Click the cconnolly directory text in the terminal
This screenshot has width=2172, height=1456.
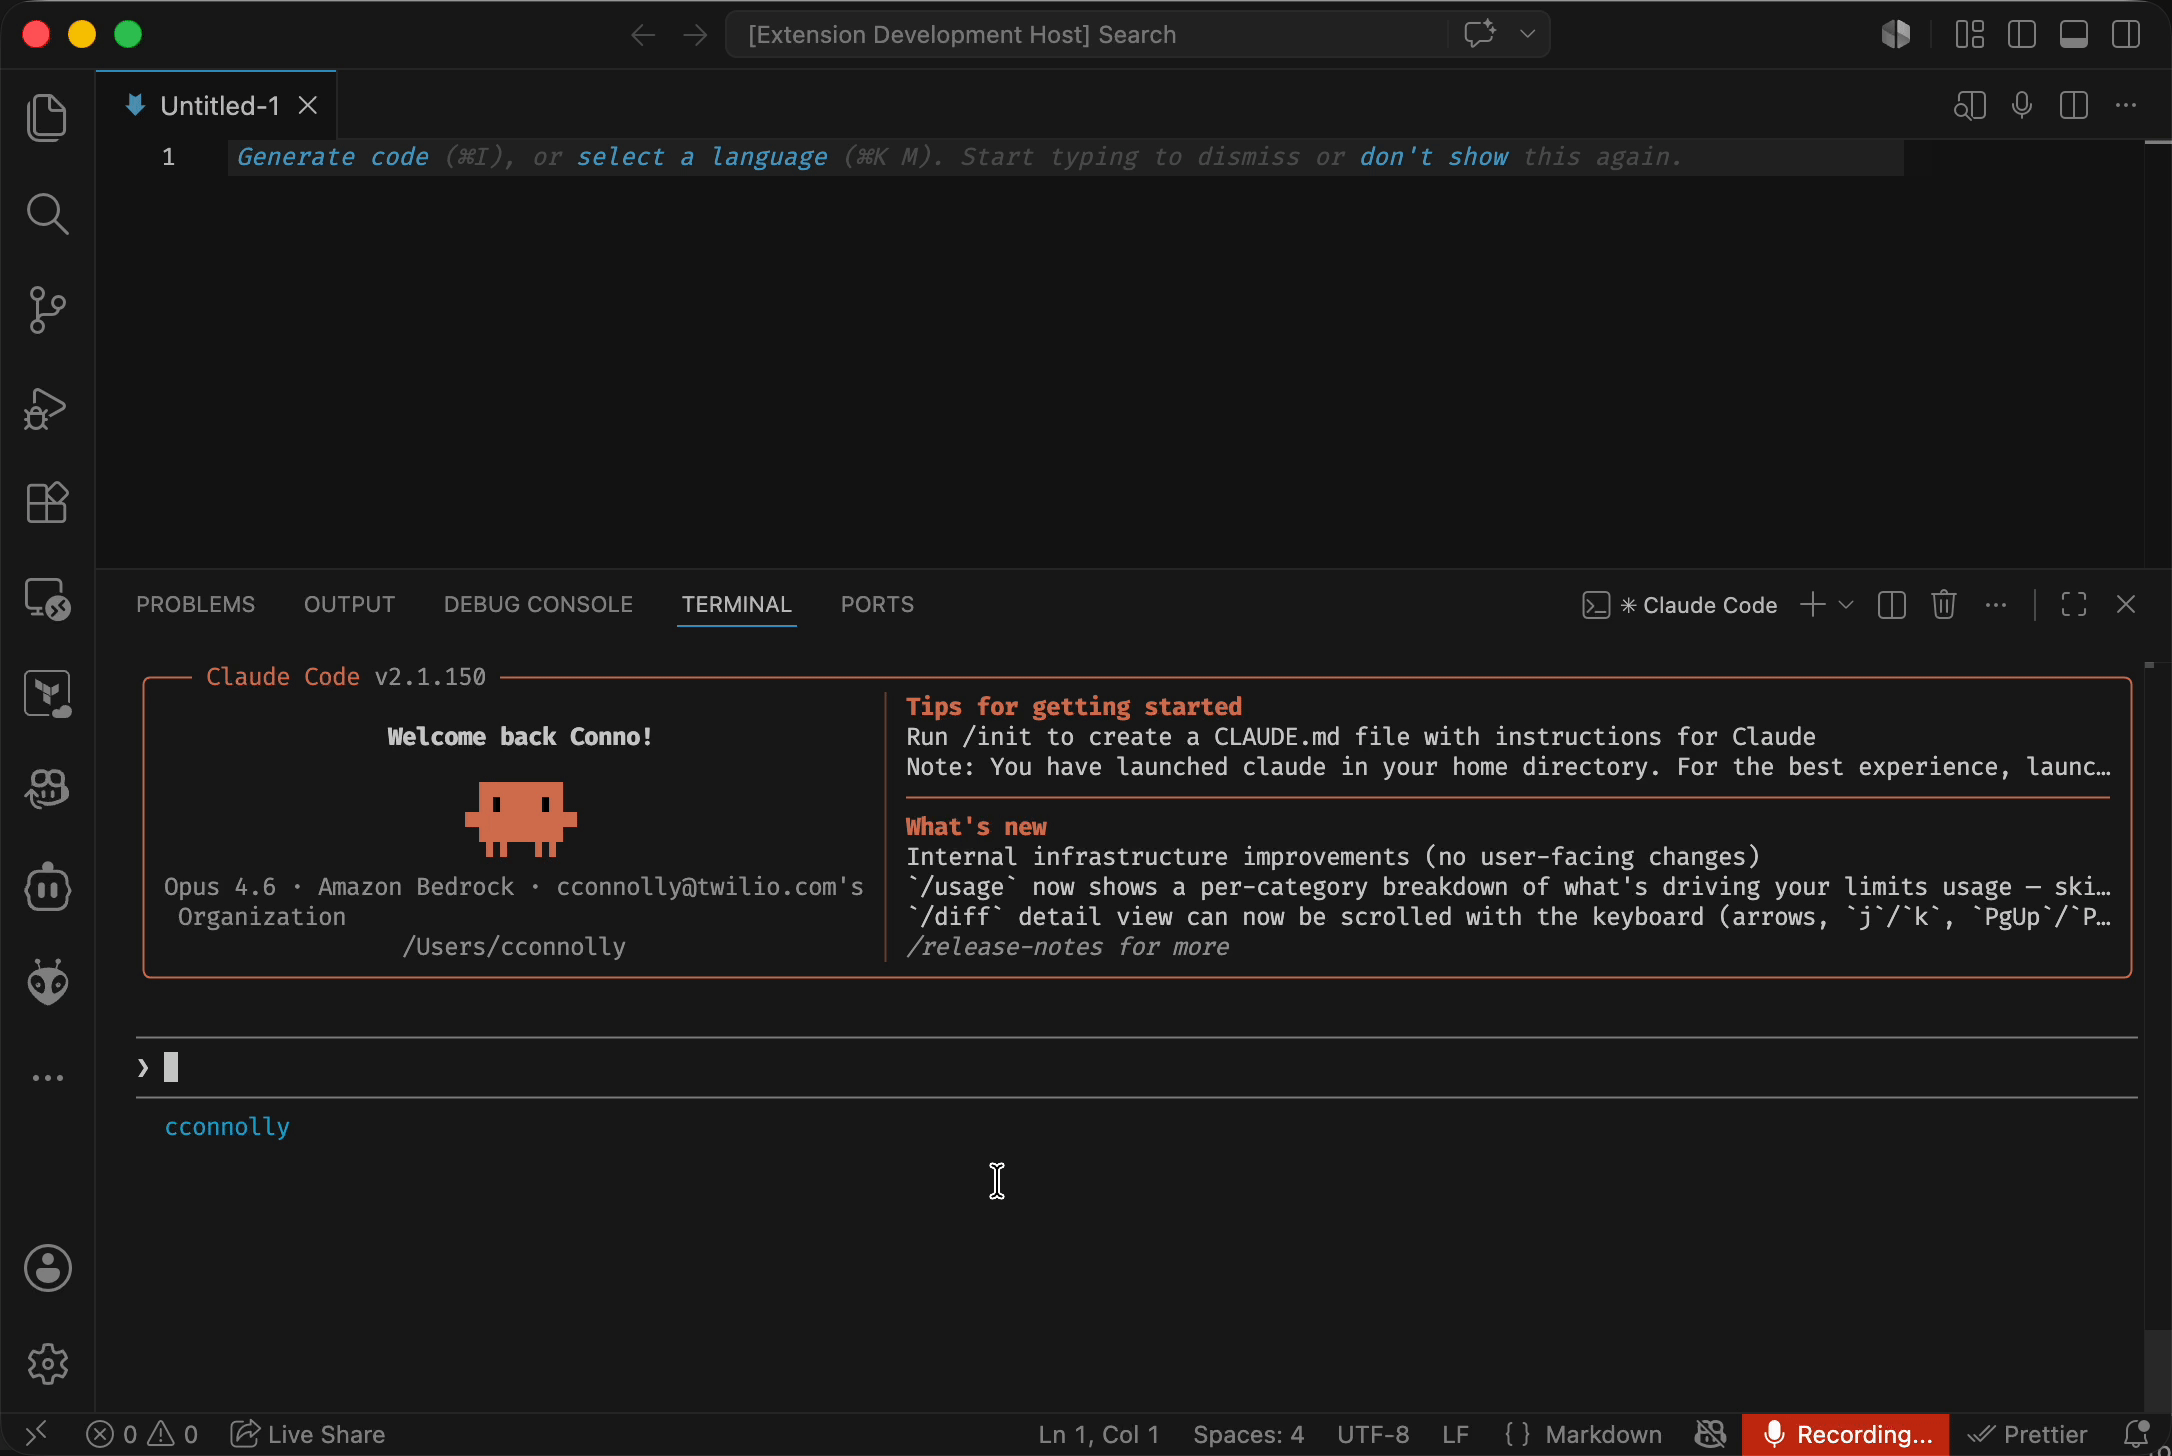(227, 1127)
